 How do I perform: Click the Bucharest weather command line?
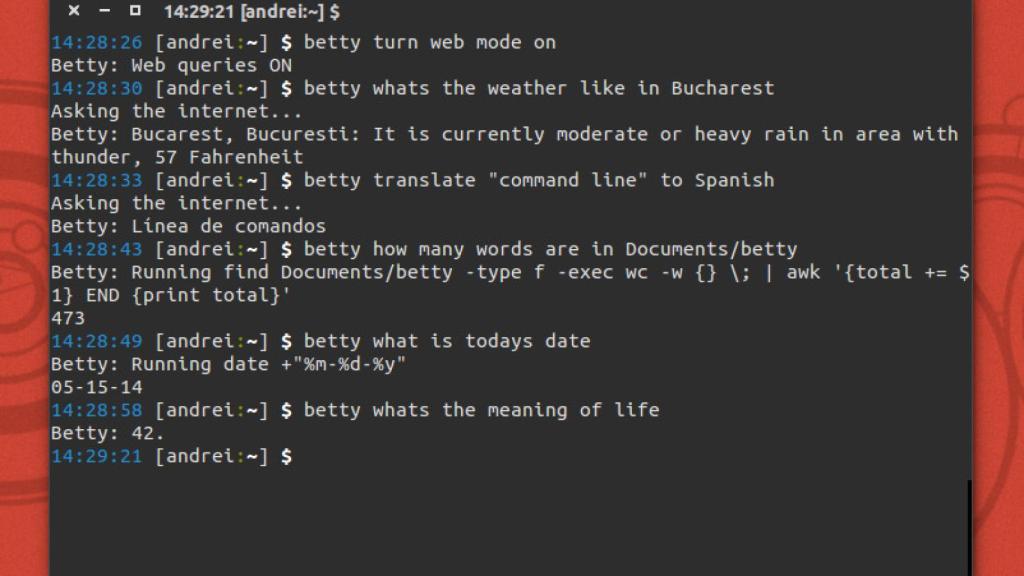(538, 88)
